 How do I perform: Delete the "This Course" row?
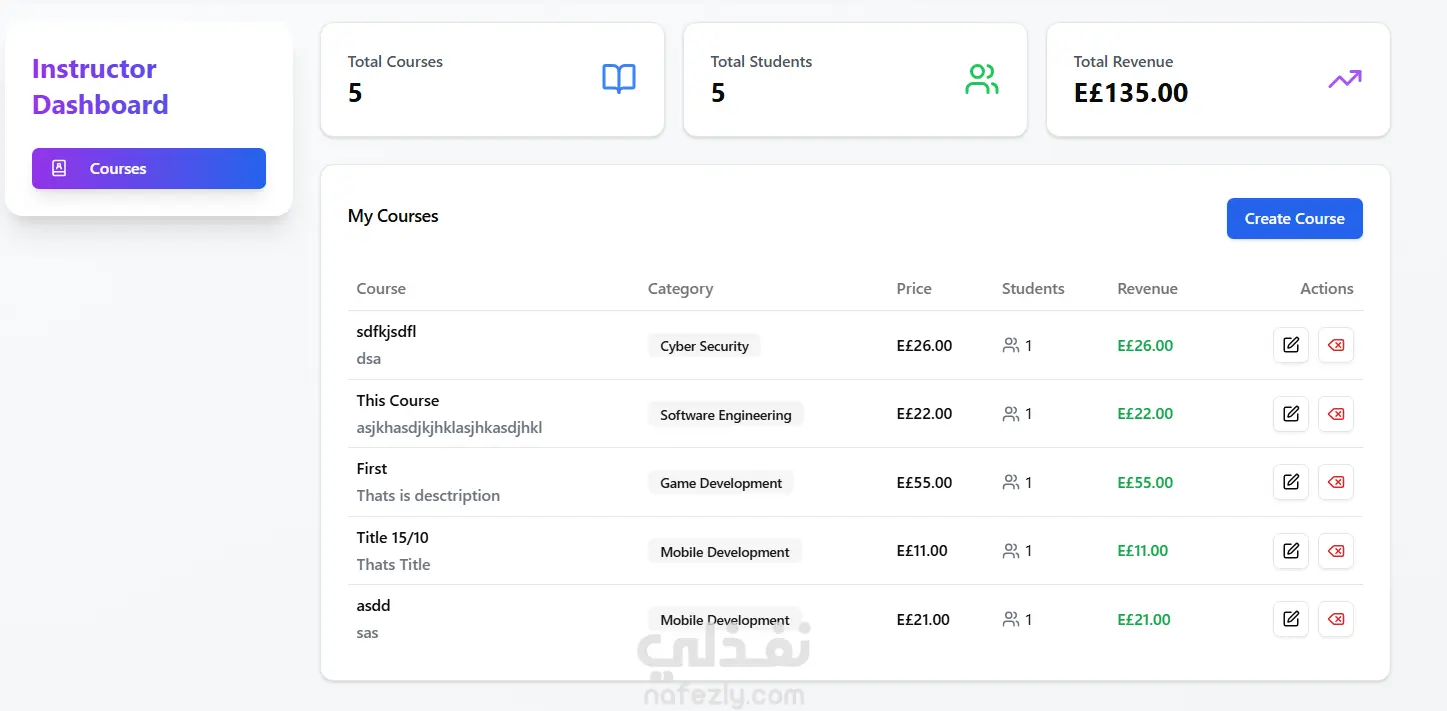(x=1335, y=414)
